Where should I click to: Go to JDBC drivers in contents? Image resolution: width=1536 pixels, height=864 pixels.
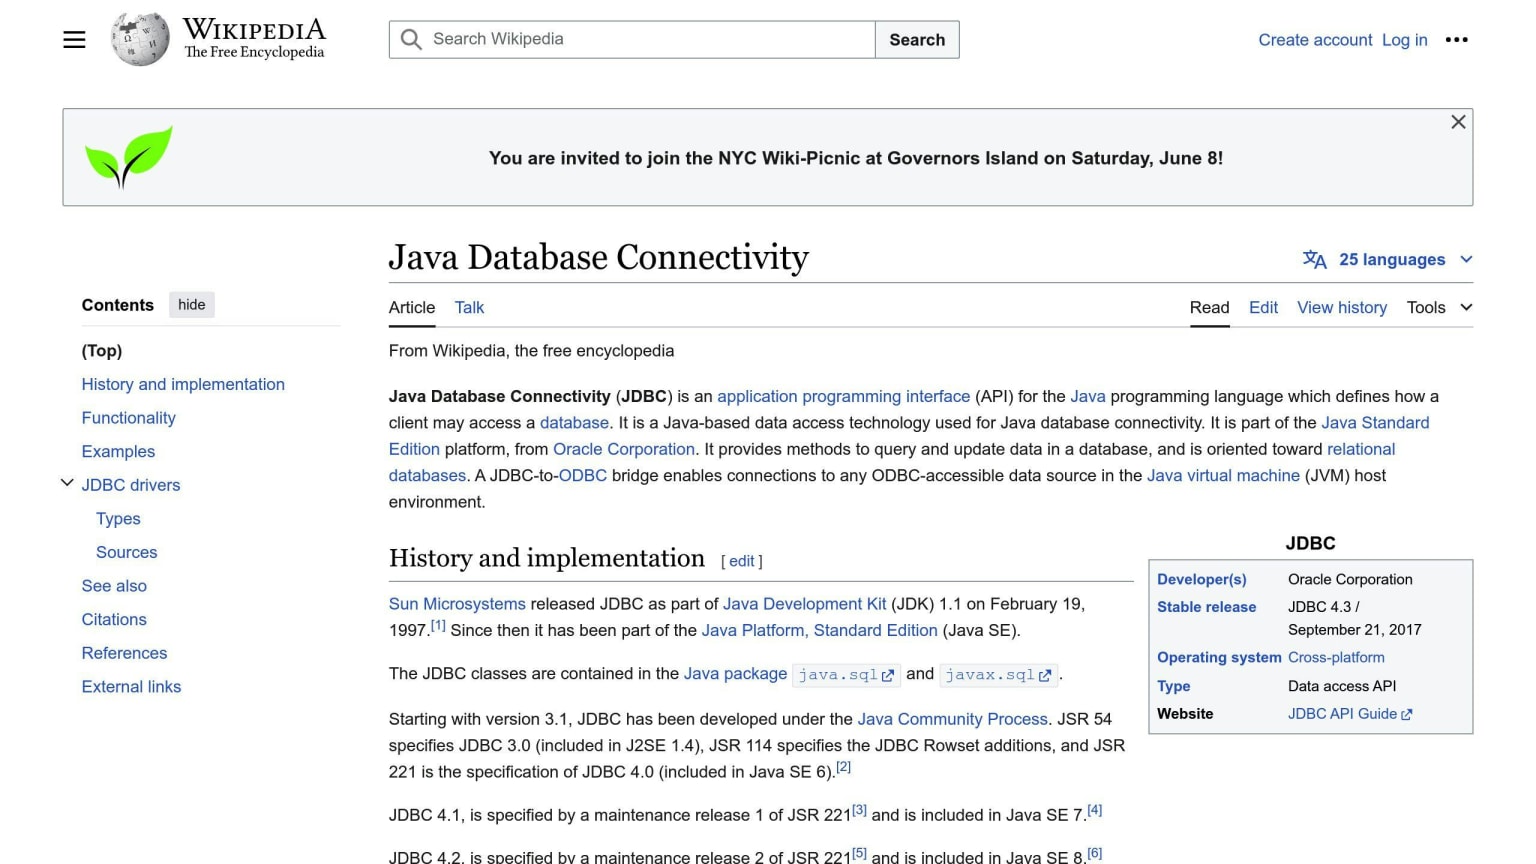click(x=131, y=485)
